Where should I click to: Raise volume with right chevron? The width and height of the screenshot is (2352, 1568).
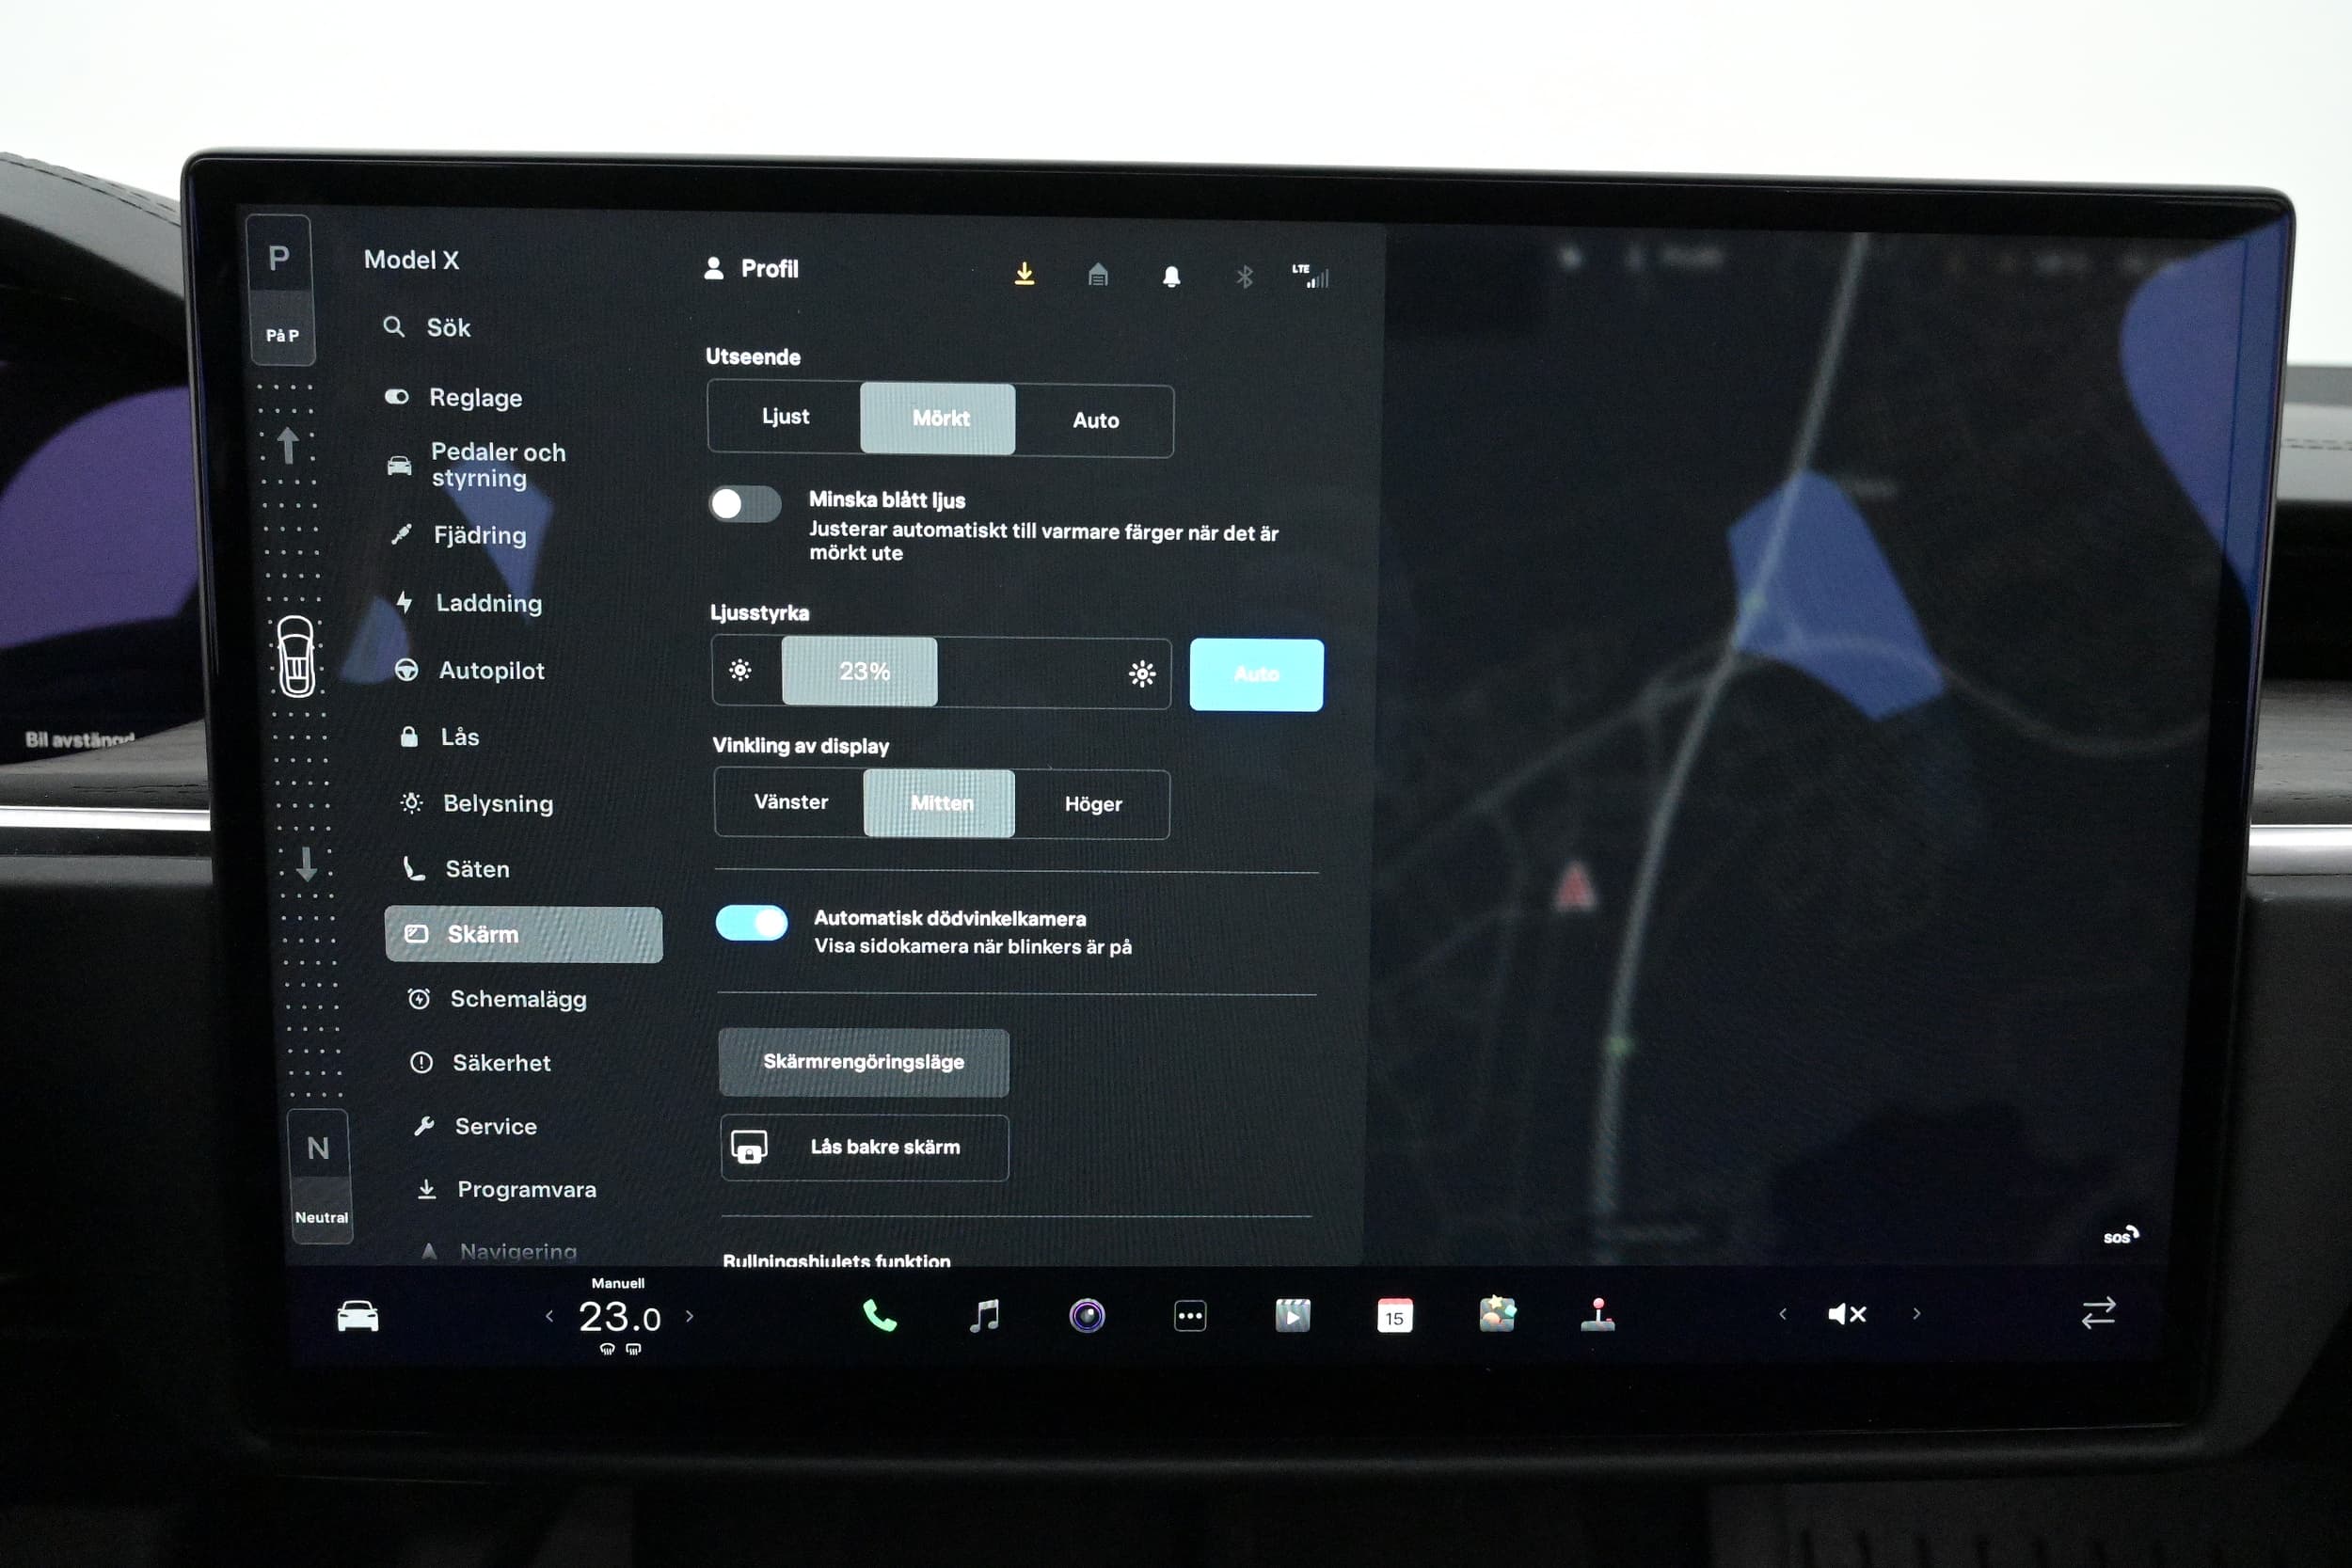point(1916,1314)
